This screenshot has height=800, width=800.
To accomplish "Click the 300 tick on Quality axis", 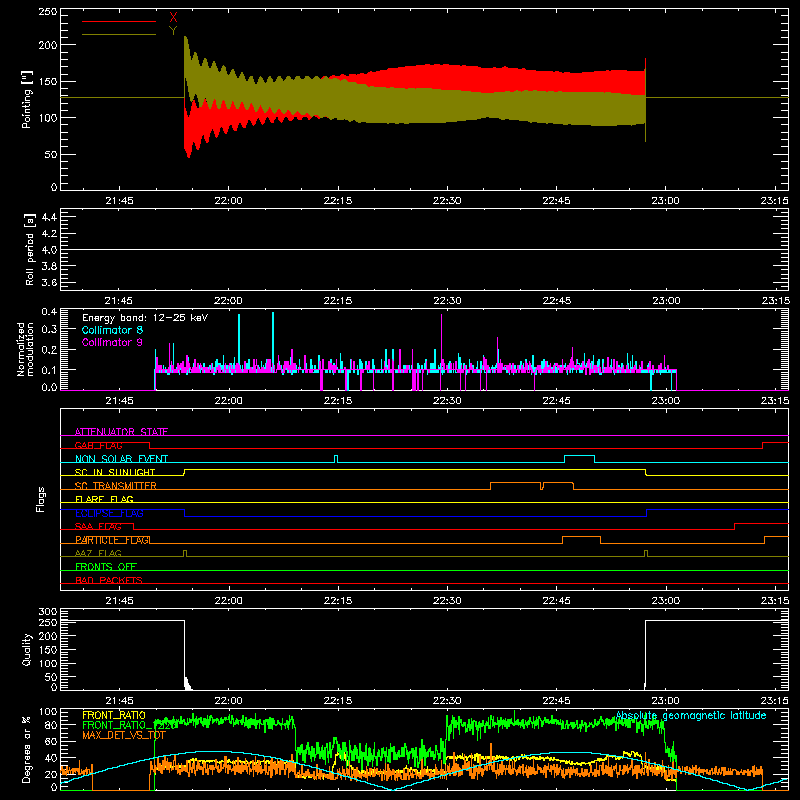I will pos(48,612).
